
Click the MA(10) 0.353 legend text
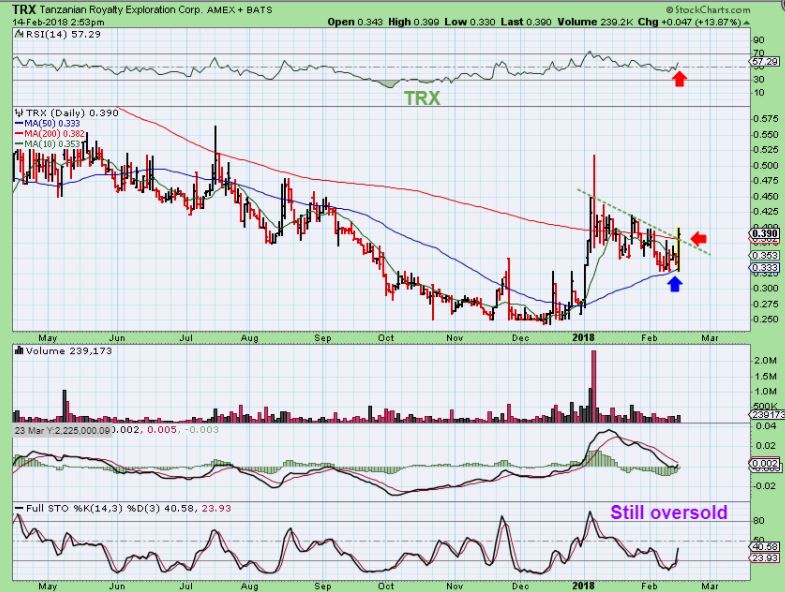[52, 144]
